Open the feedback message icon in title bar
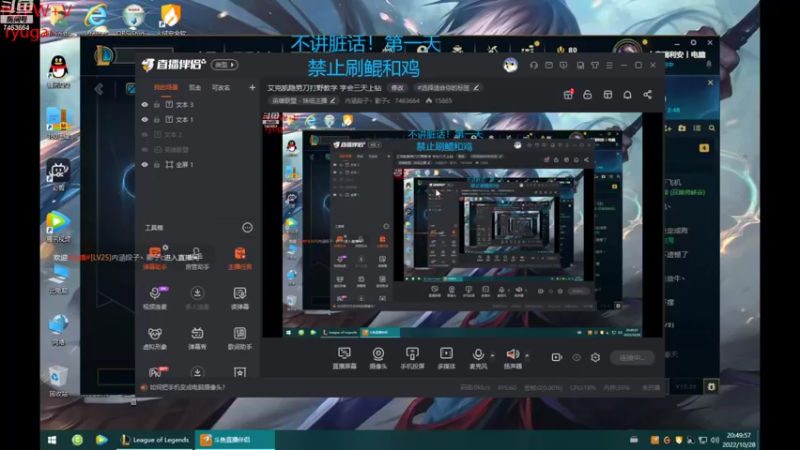This screenshot has height=450, width=800. 564,65
